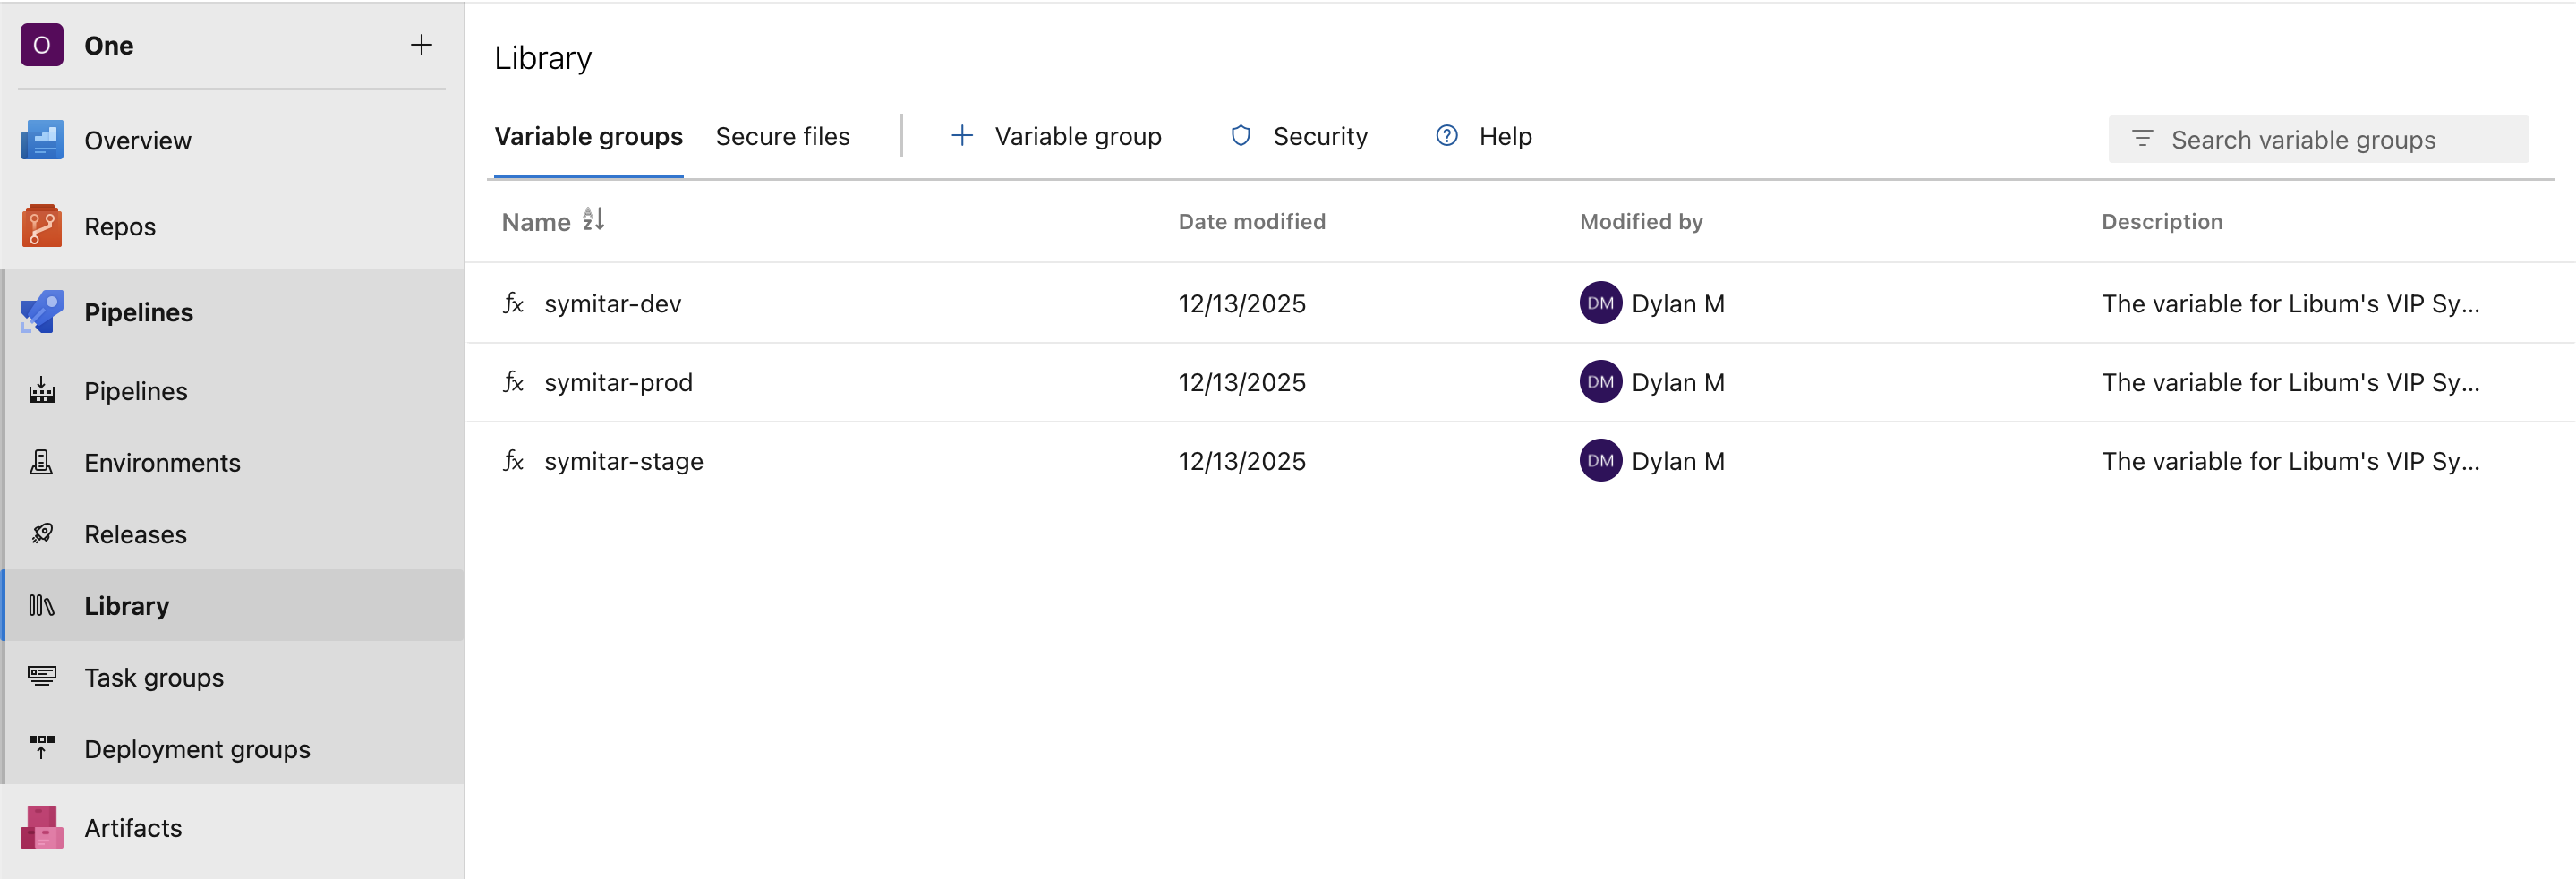
Task: Click the symitar-prod description text
Action: [x=2290, y=382]
